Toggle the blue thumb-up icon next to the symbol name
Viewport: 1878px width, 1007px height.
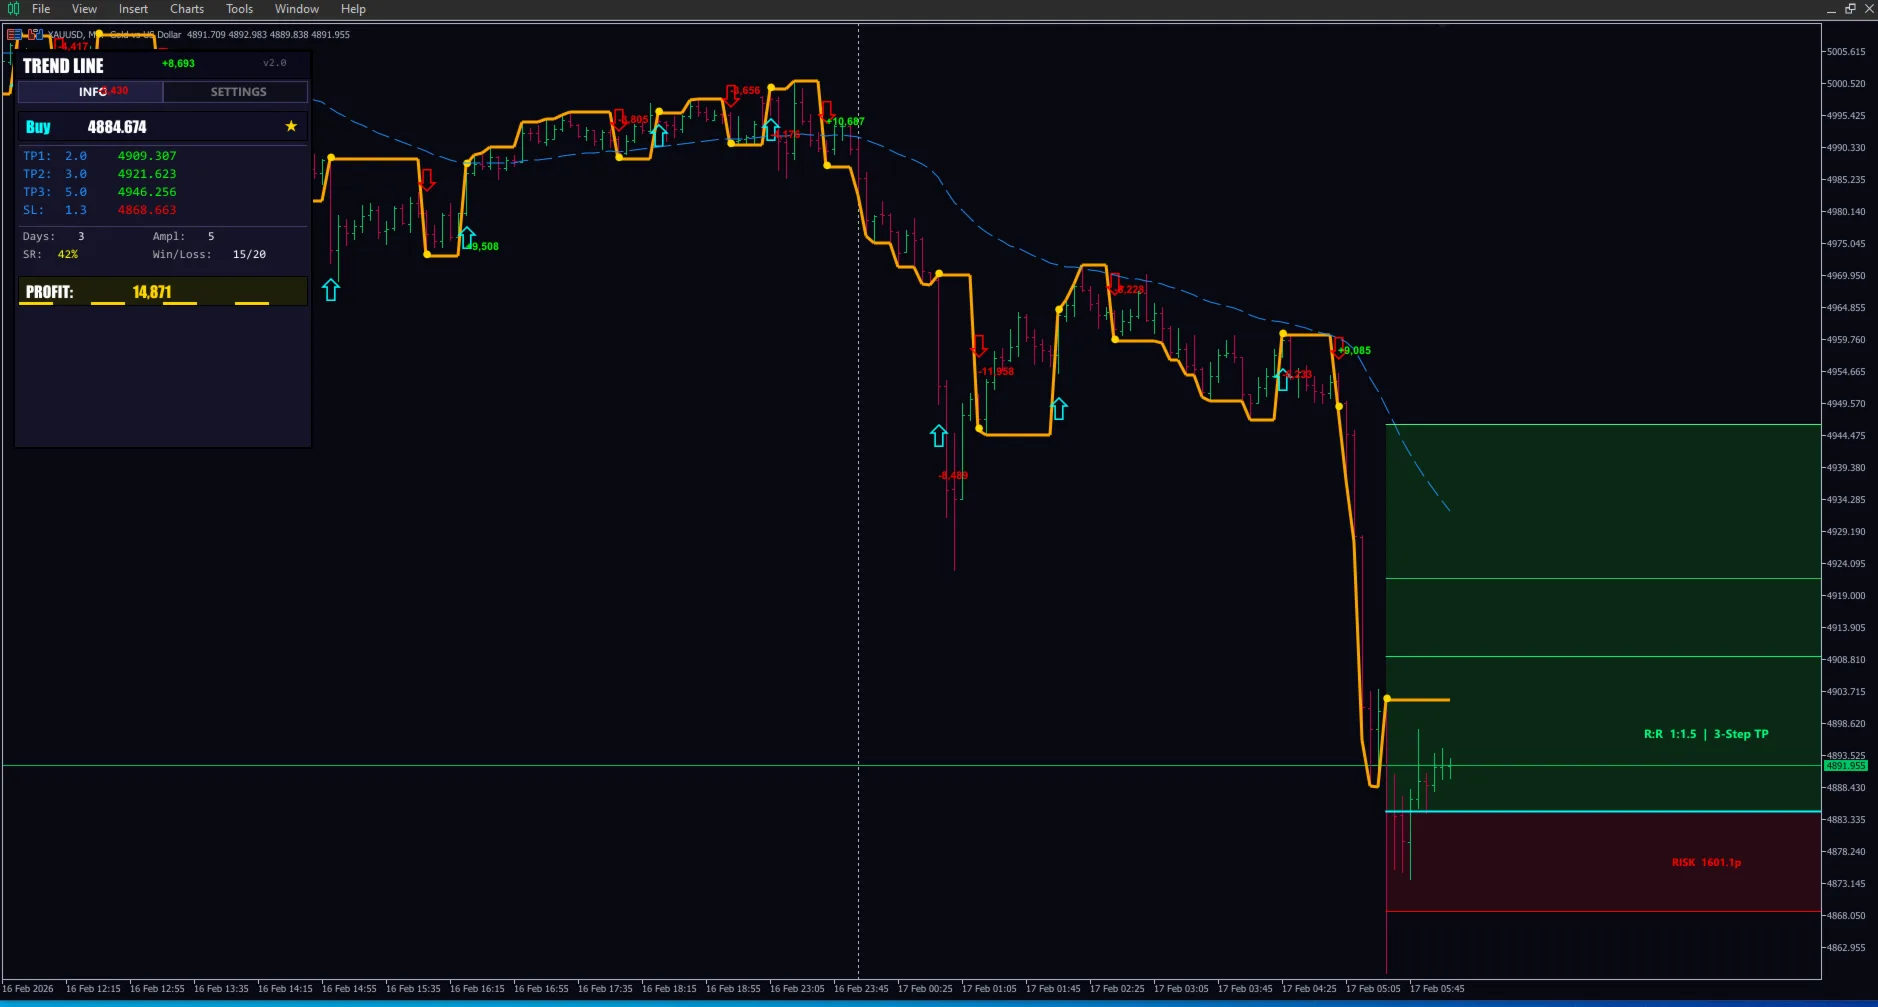41,34
